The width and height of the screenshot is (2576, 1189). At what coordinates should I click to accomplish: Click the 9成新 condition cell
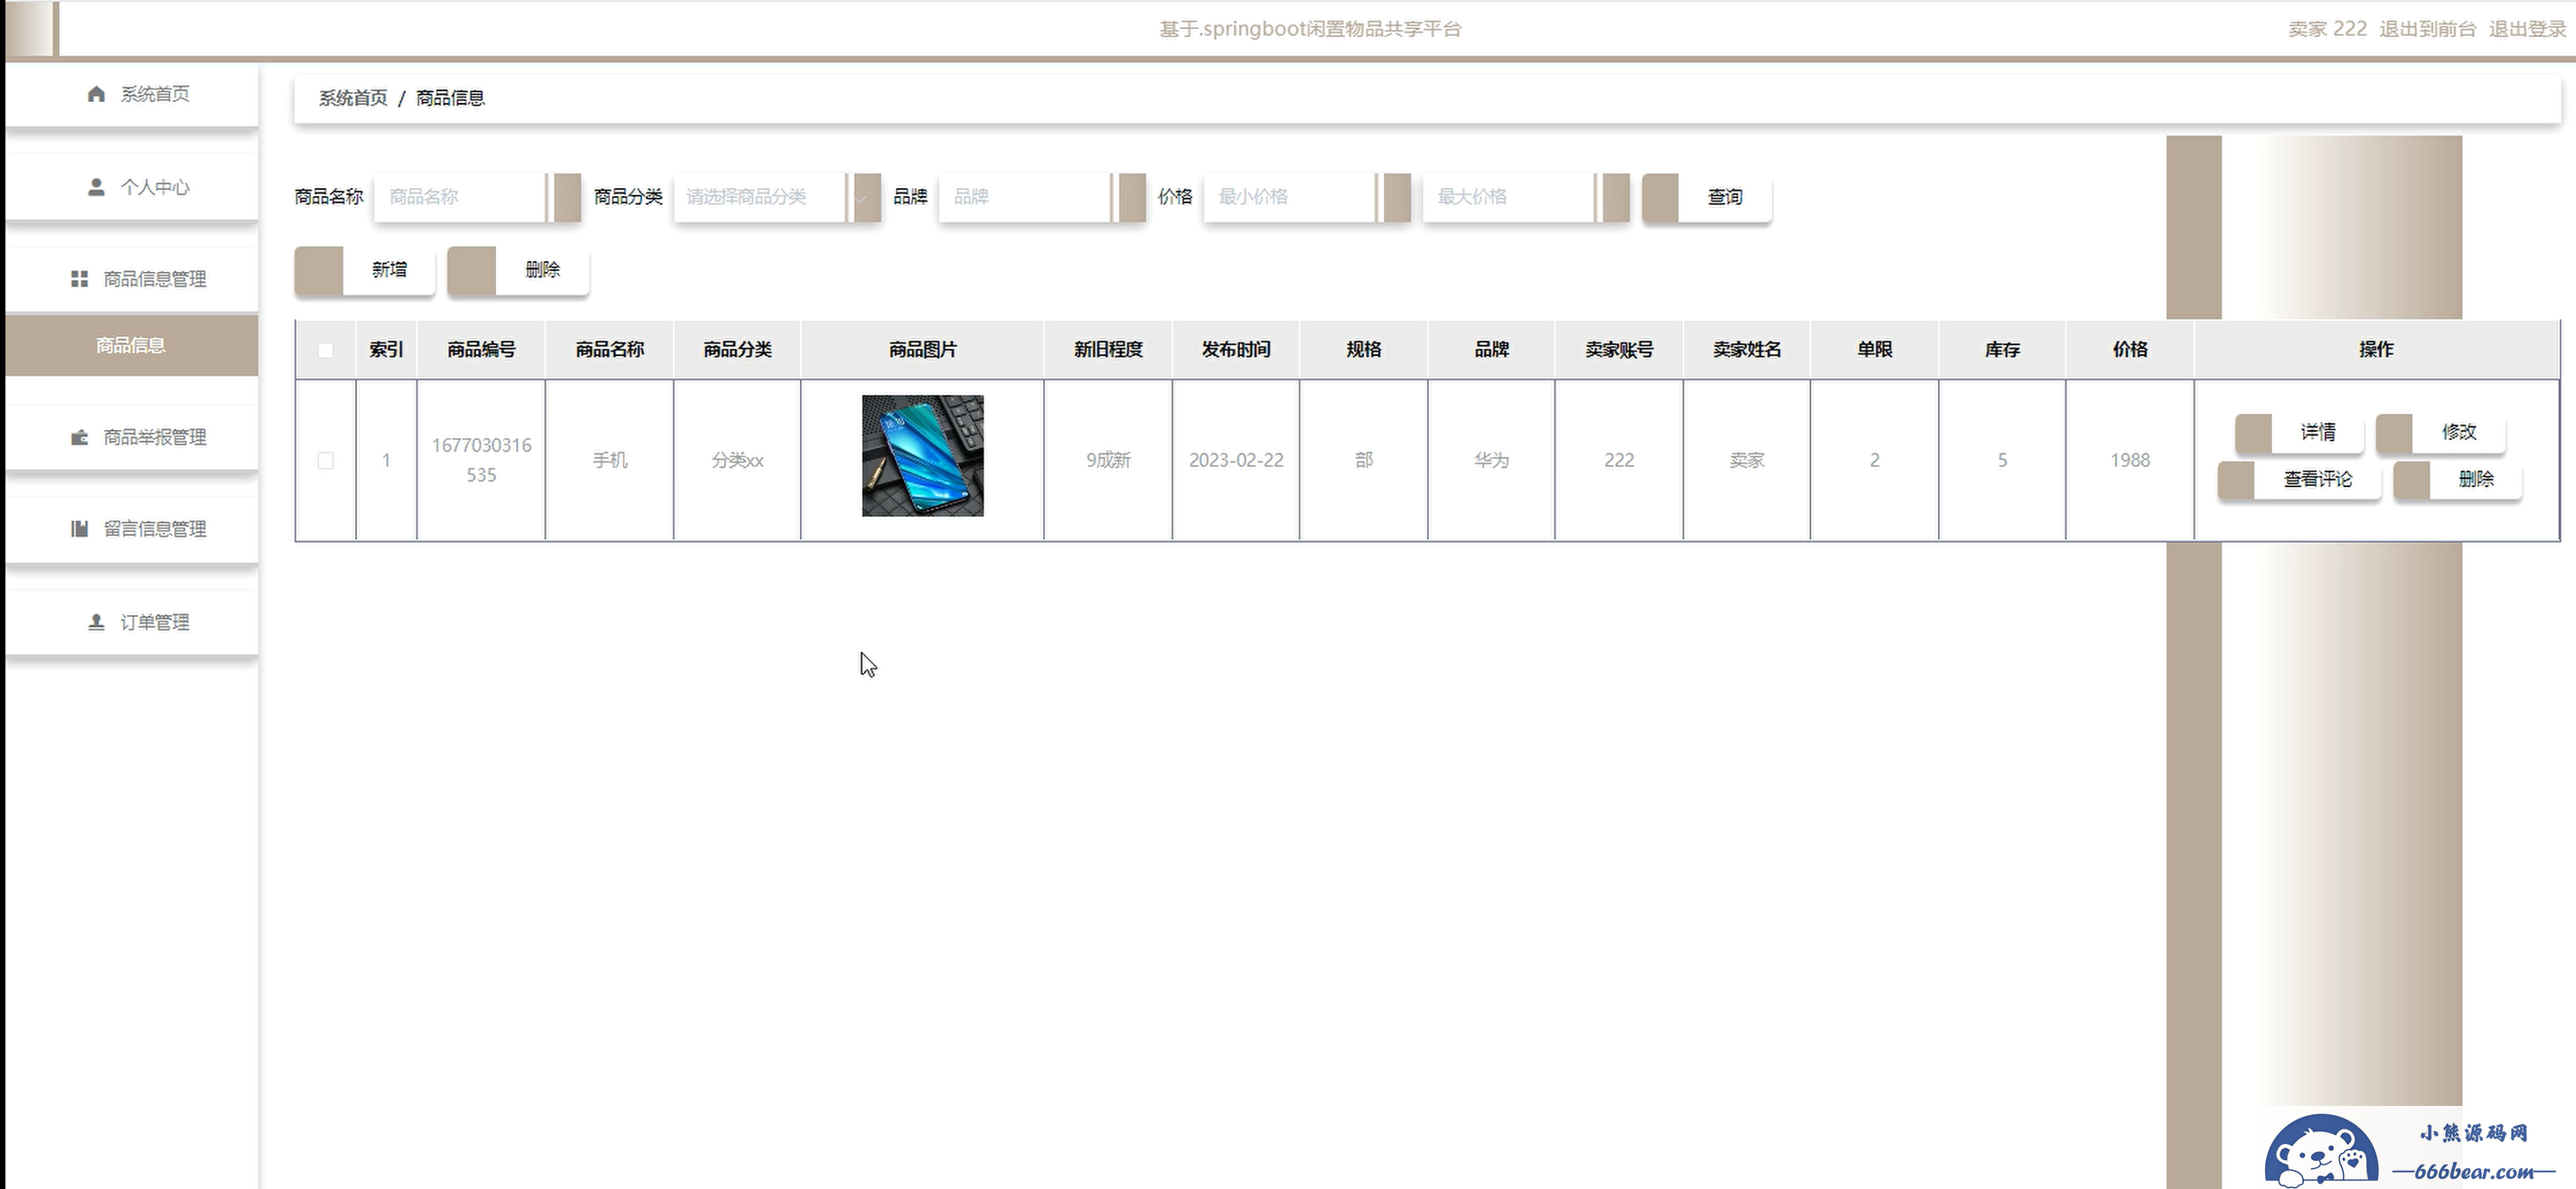pyautogui.click(x=1108, y=460)
